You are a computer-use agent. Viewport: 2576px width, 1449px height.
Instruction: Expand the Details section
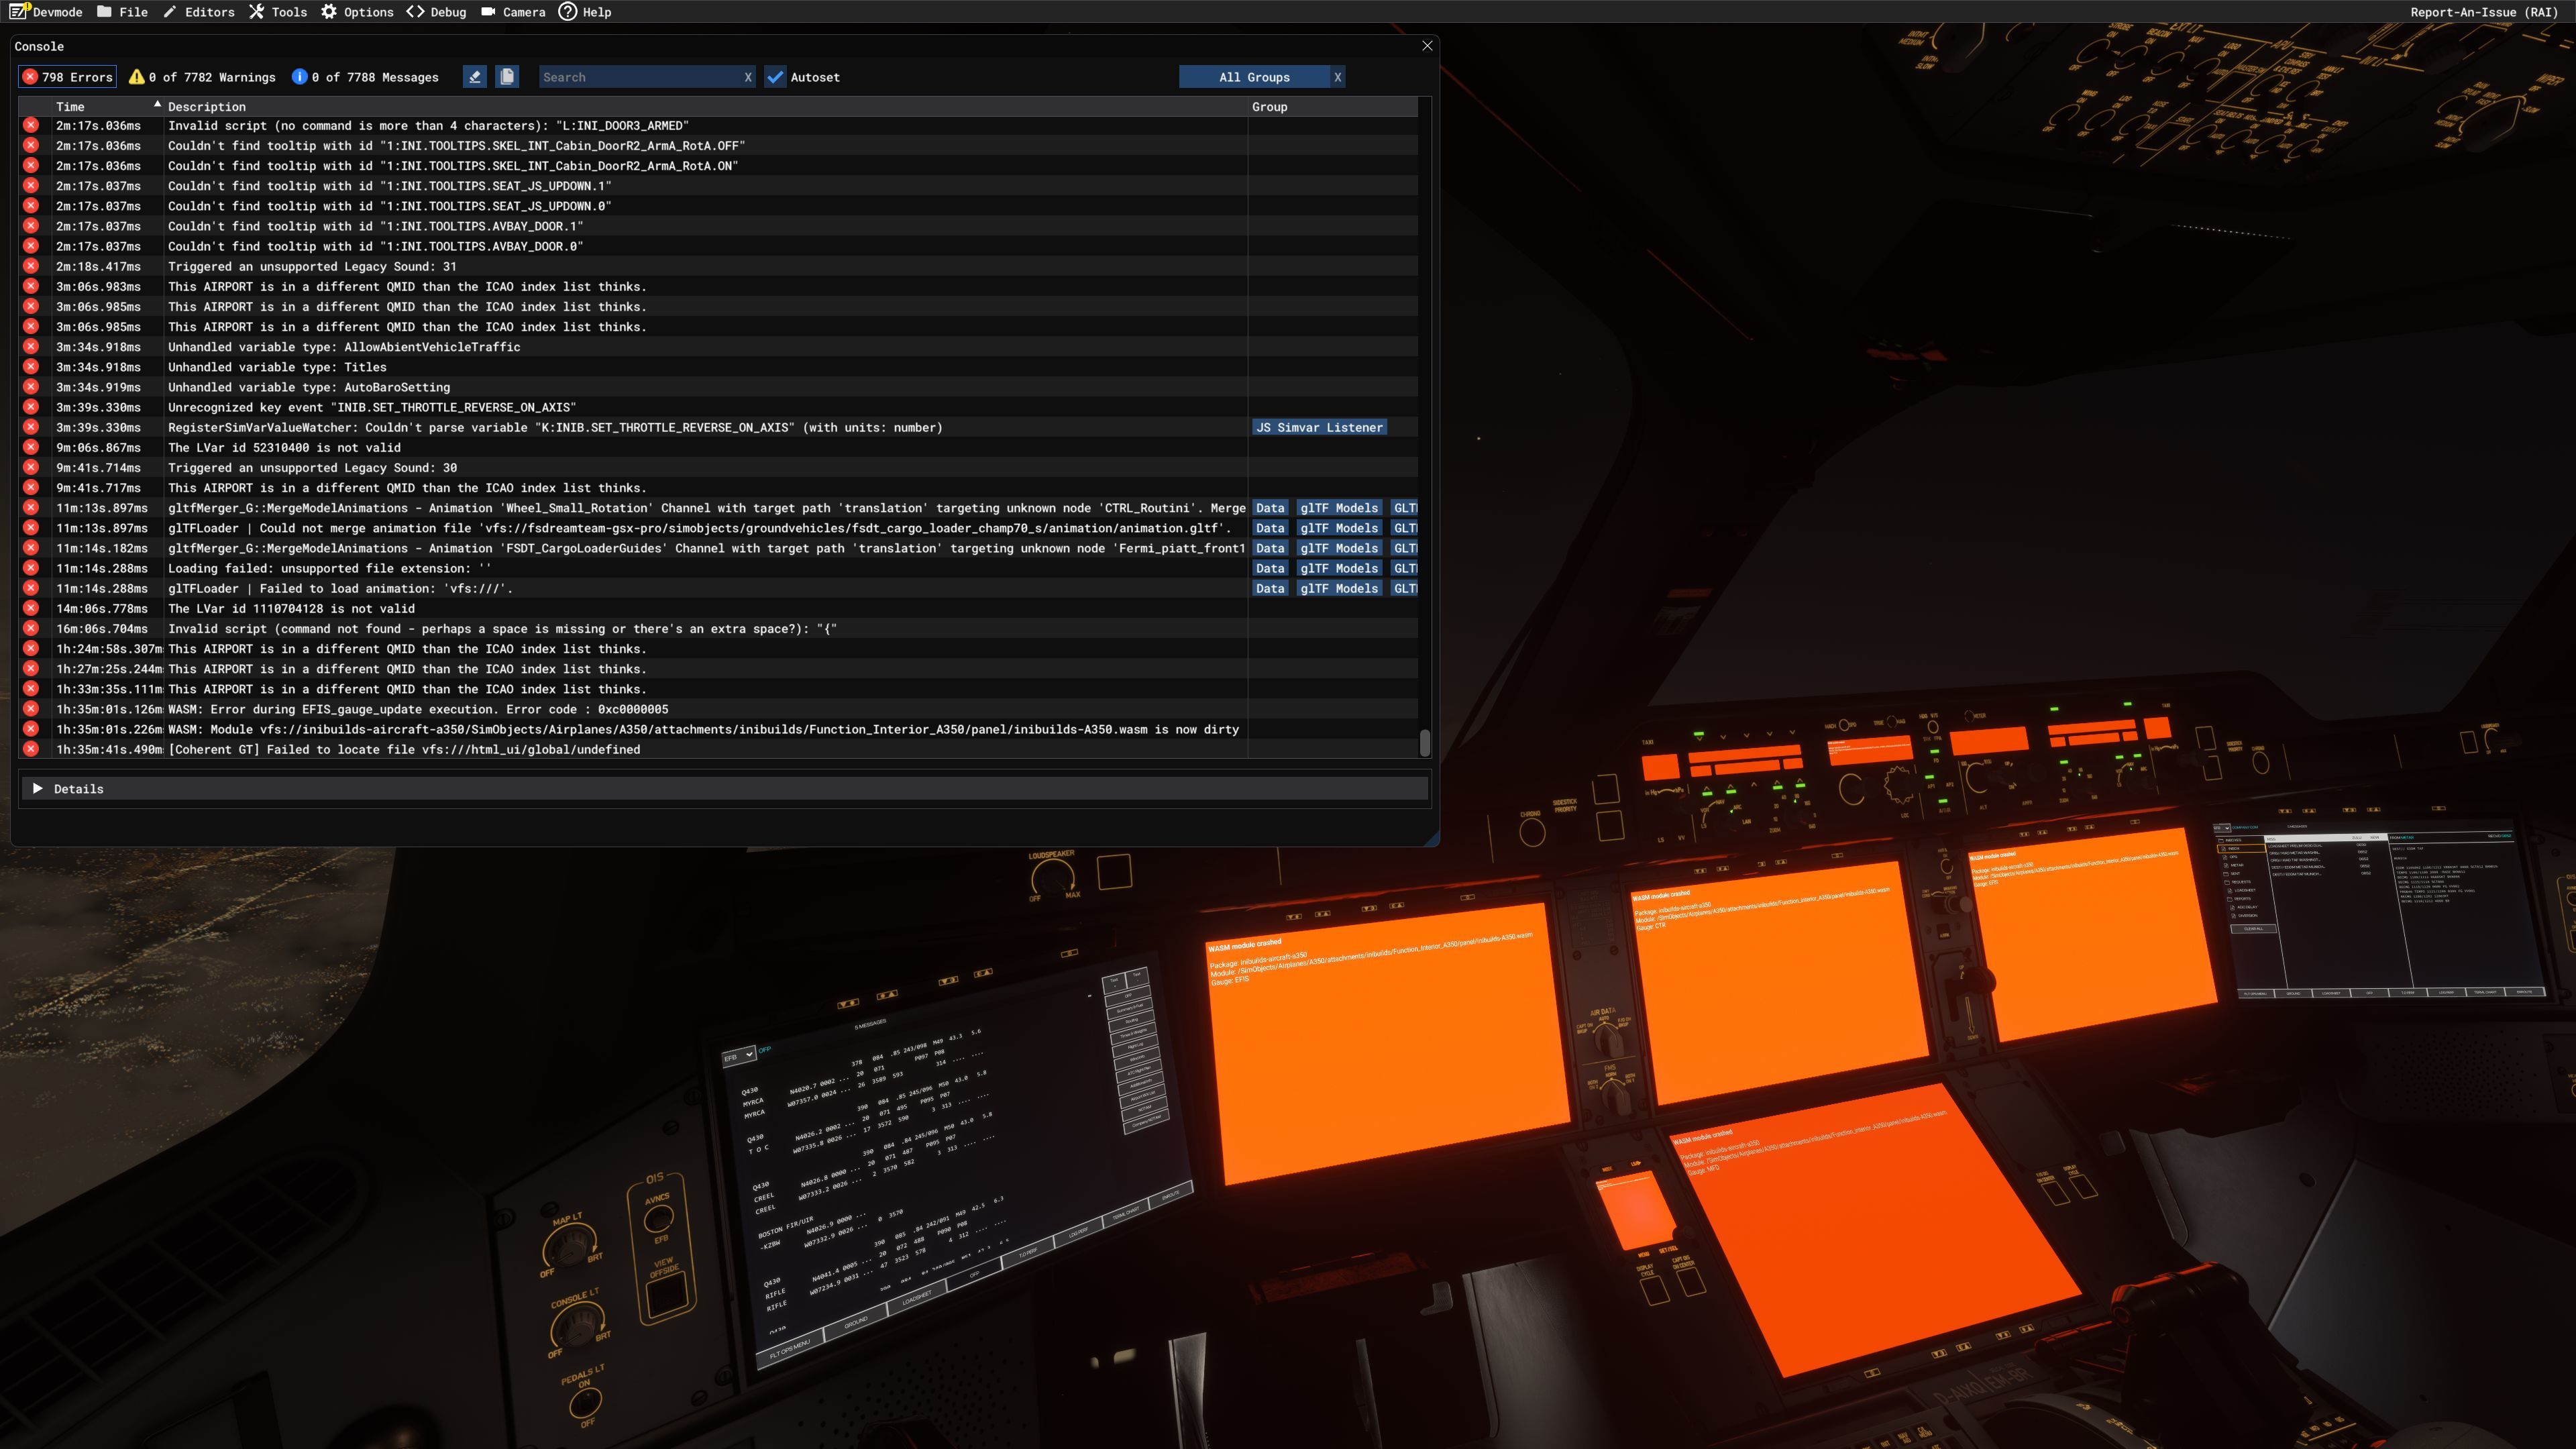pos(38,789)
